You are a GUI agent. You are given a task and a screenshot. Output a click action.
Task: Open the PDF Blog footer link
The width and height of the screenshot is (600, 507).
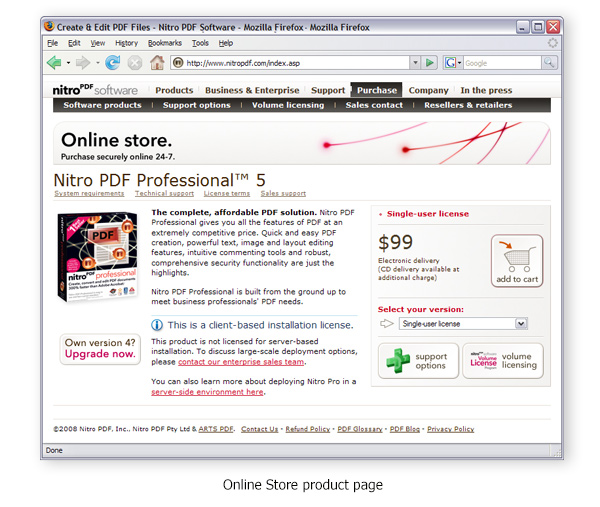(x=404, y=429)
